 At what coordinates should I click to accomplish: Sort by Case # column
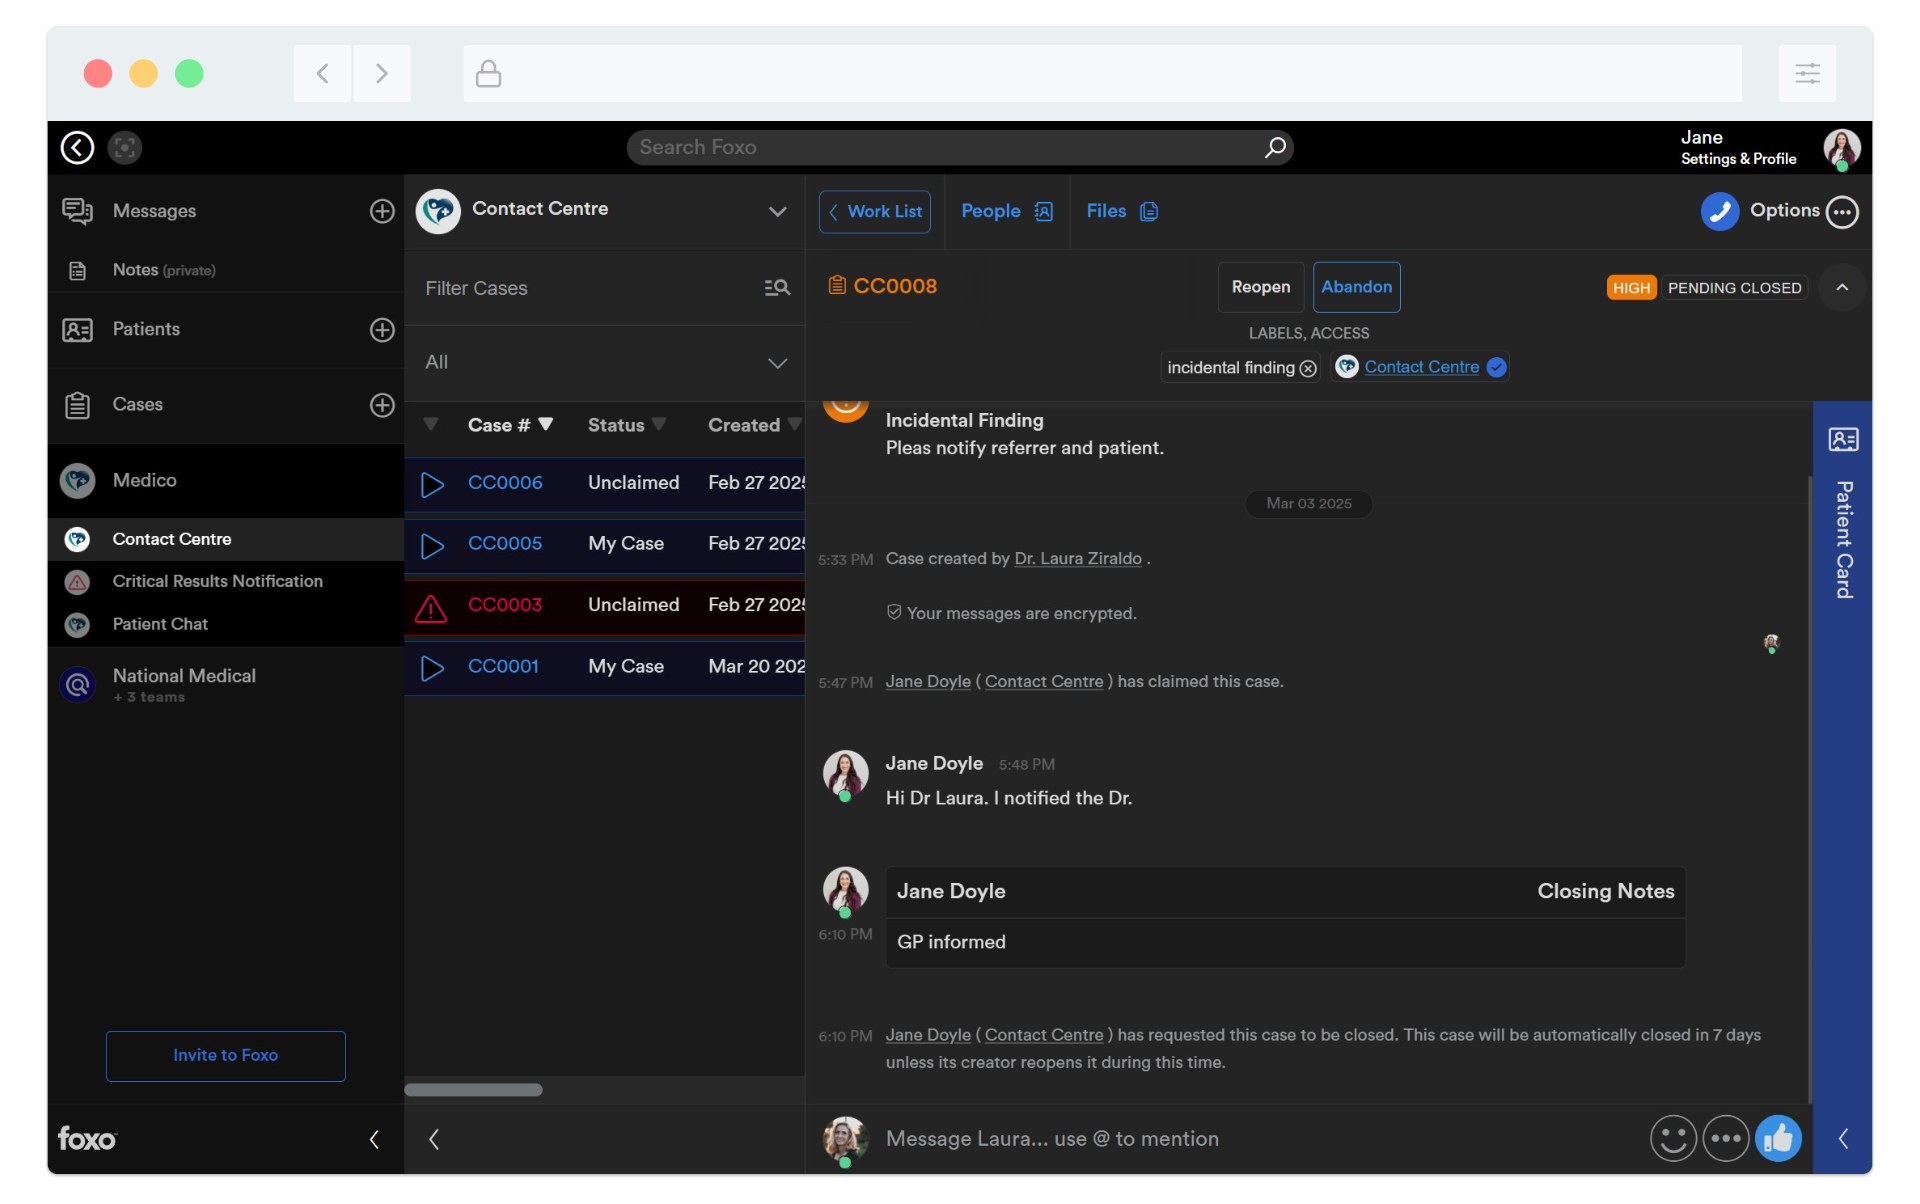coord(510,425)
